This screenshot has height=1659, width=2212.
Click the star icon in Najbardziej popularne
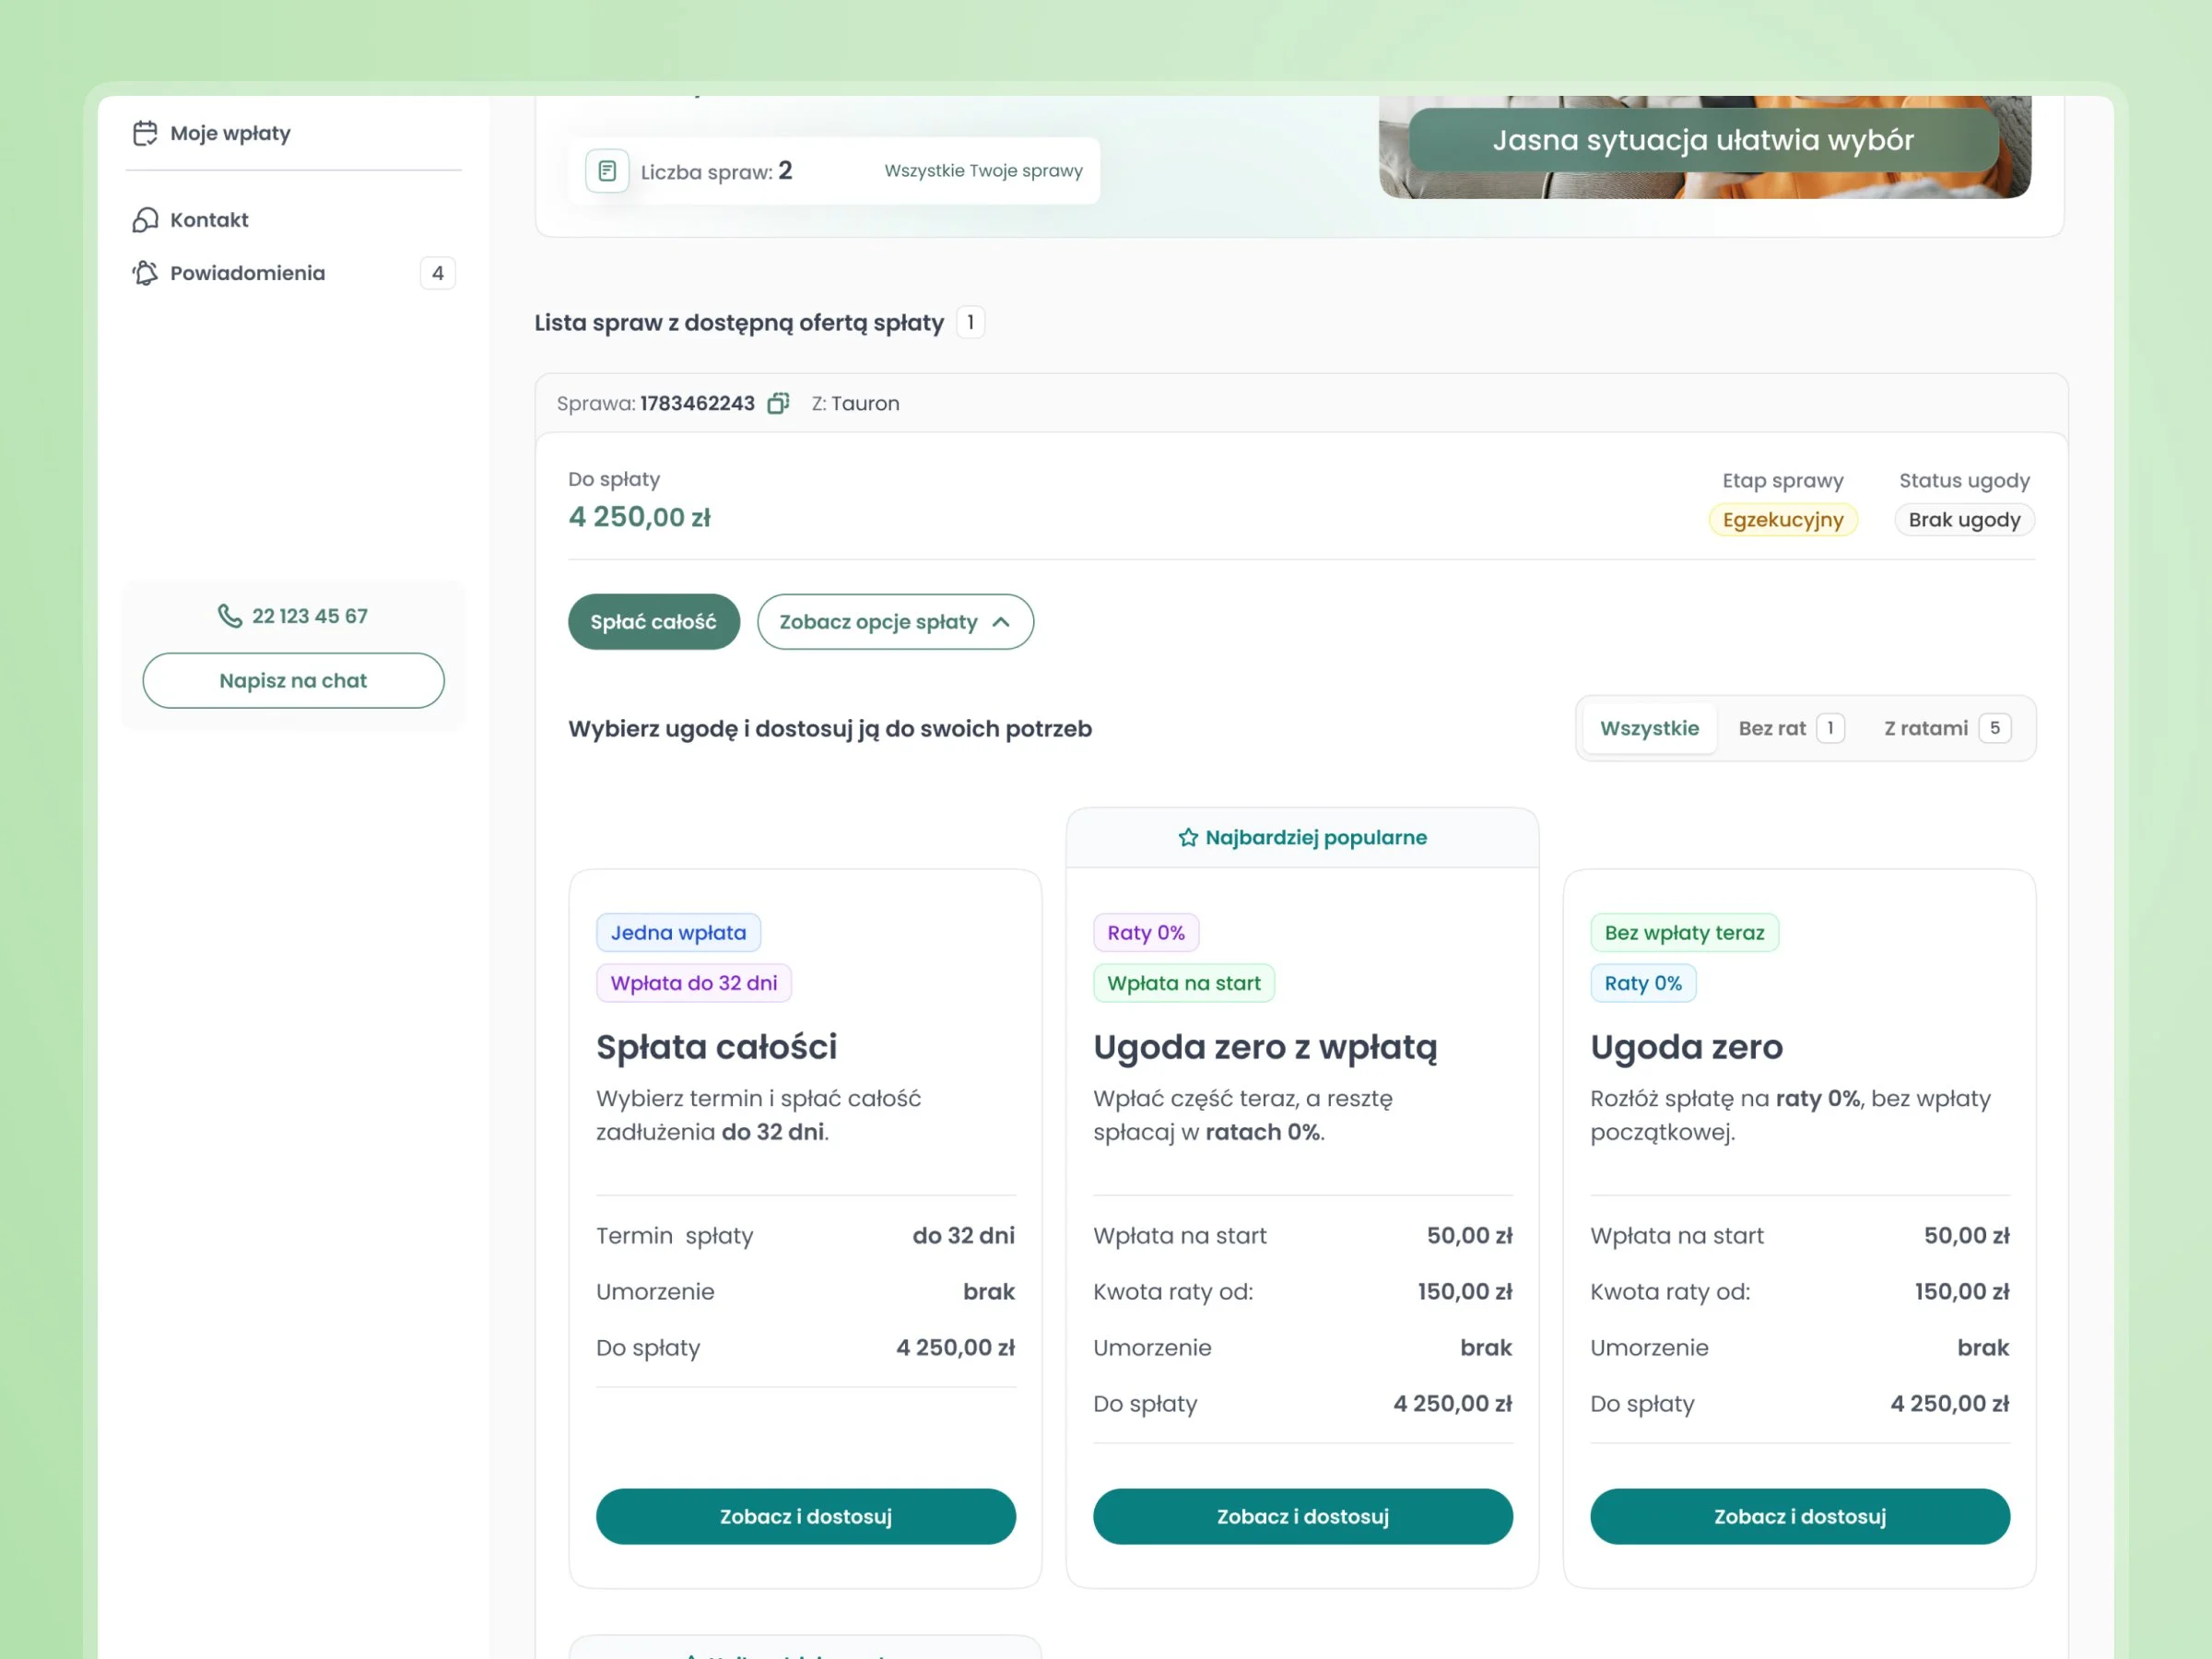pos(1188,838)
